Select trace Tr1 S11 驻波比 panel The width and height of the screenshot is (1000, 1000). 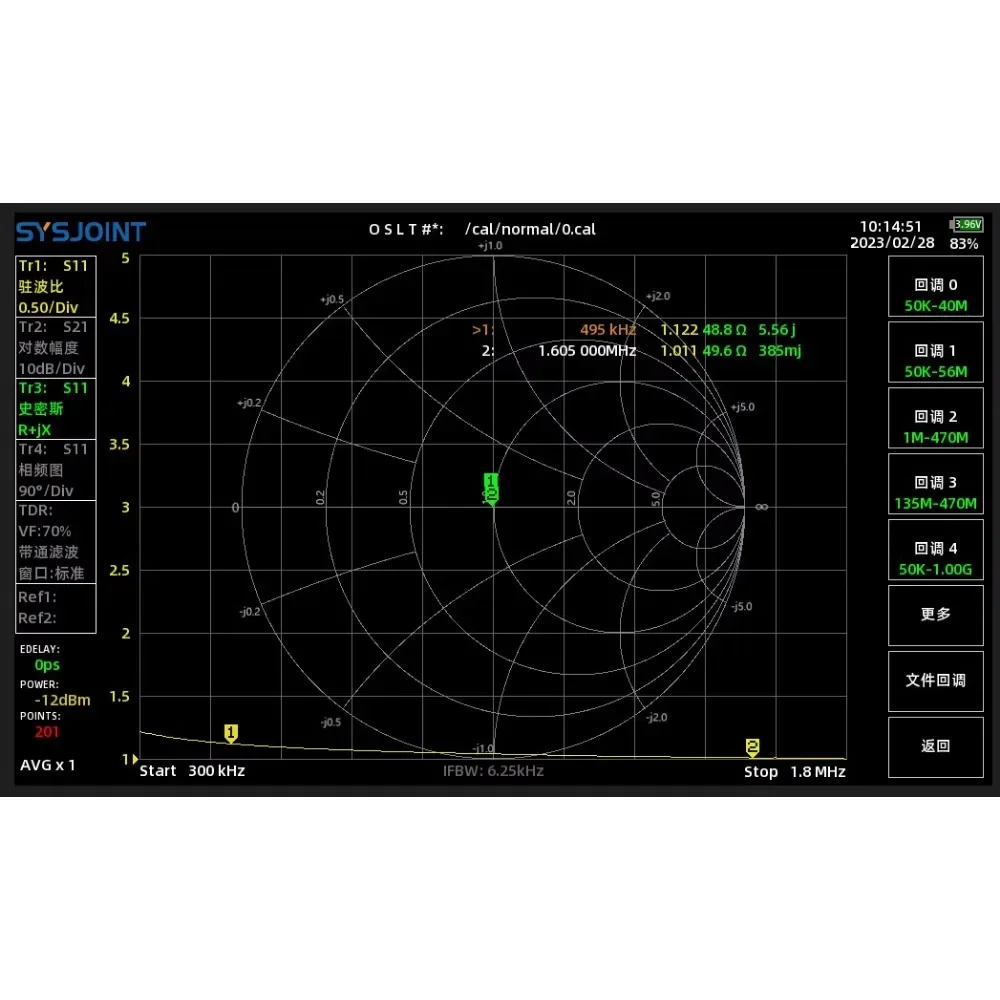tap(55, 286)
